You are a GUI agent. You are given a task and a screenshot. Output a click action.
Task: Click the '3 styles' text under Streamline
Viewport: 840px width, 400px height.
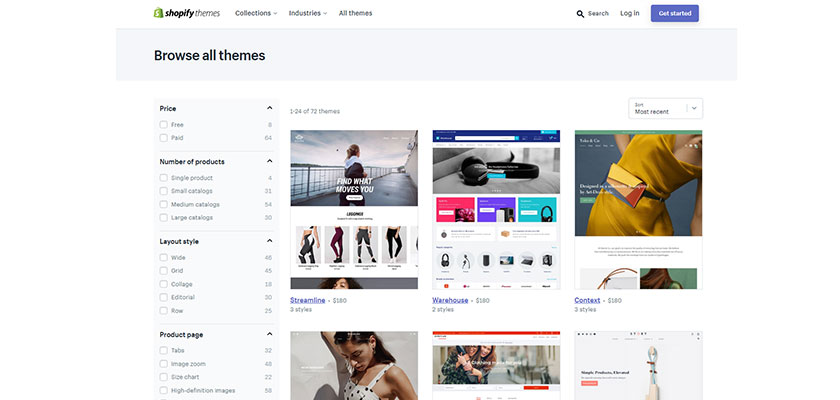[x=301, y=310]
